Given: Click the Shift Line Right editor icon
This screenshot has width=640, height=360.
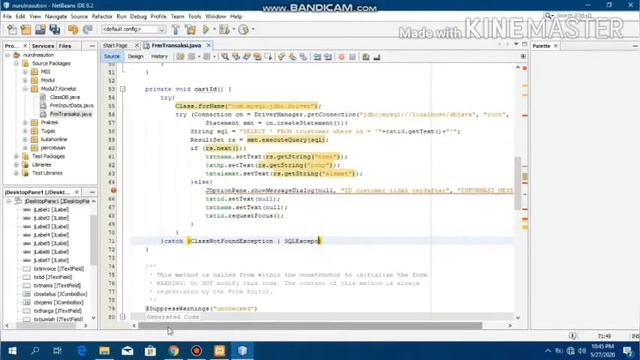Looking at the screenshot, I should [328, 57].
